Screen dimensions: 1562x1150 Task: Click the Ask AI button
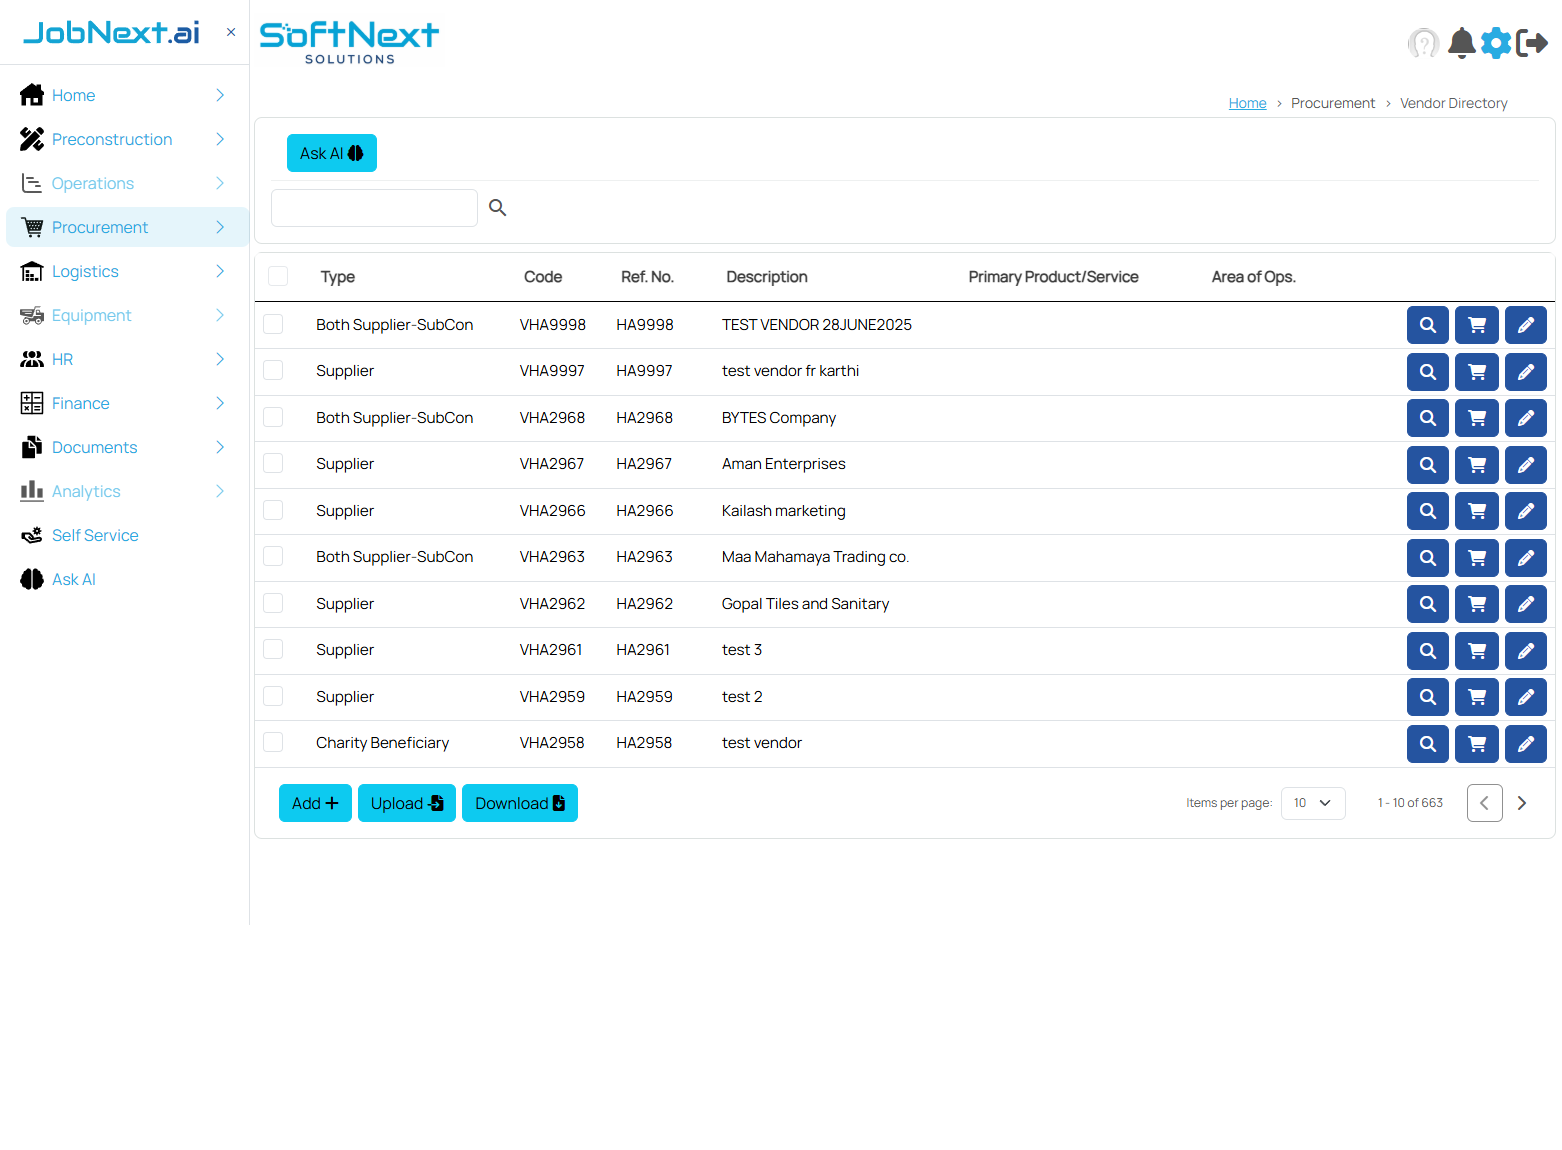[331, 152]
